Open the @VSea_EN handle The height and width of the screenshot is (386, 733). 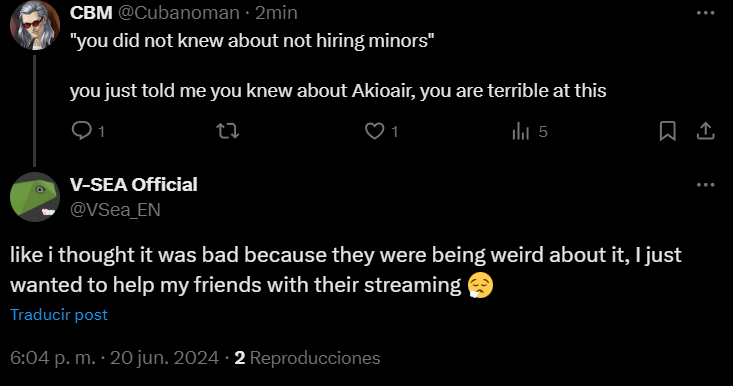(x=115, y=210)
